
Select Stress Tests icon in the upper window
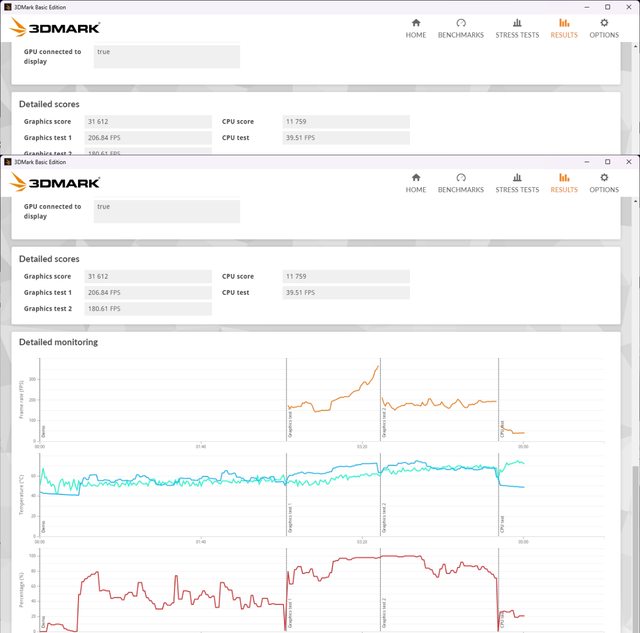(x=516, y=27)
